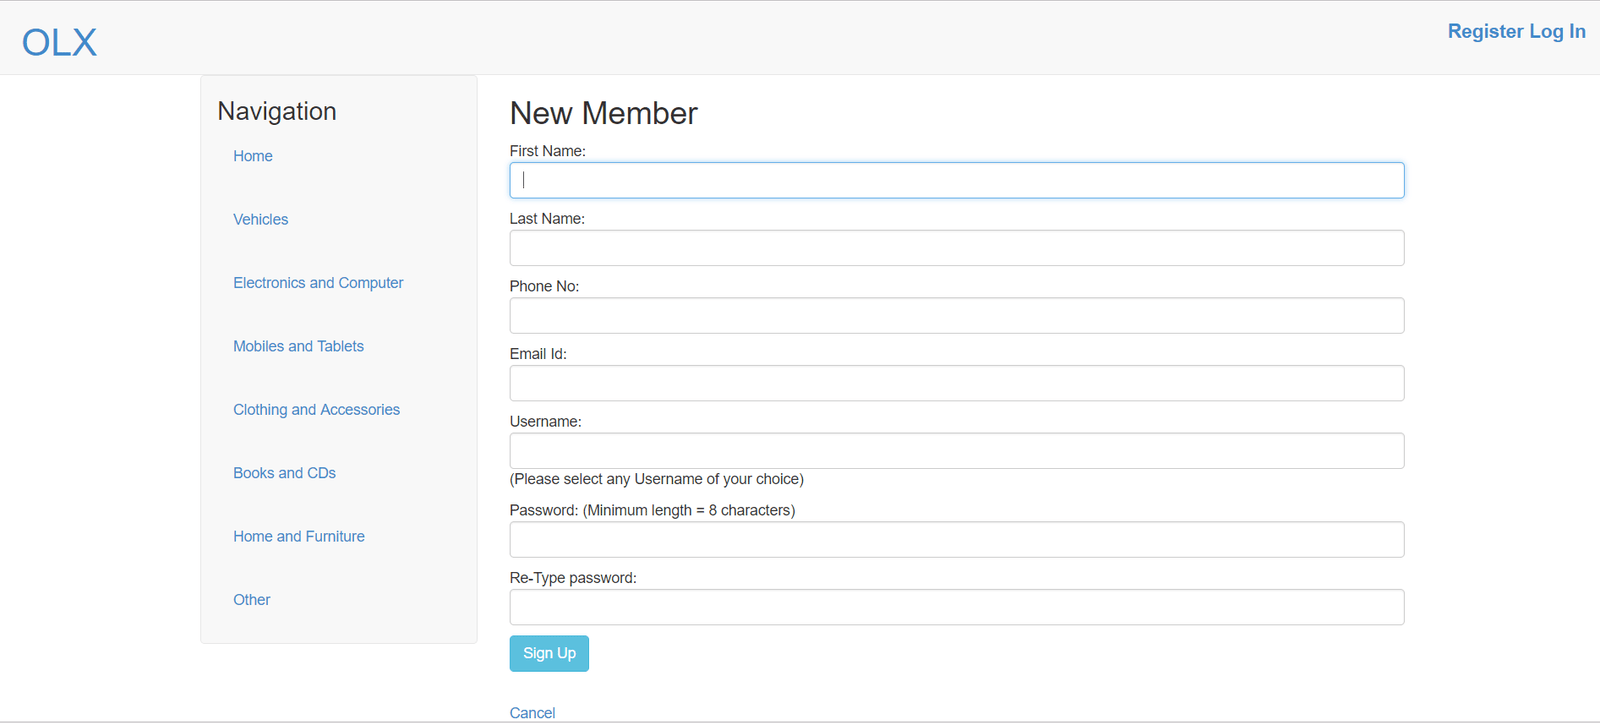1600x724 pixels.
Task: Select the Phone No input box
Action: 956,316
